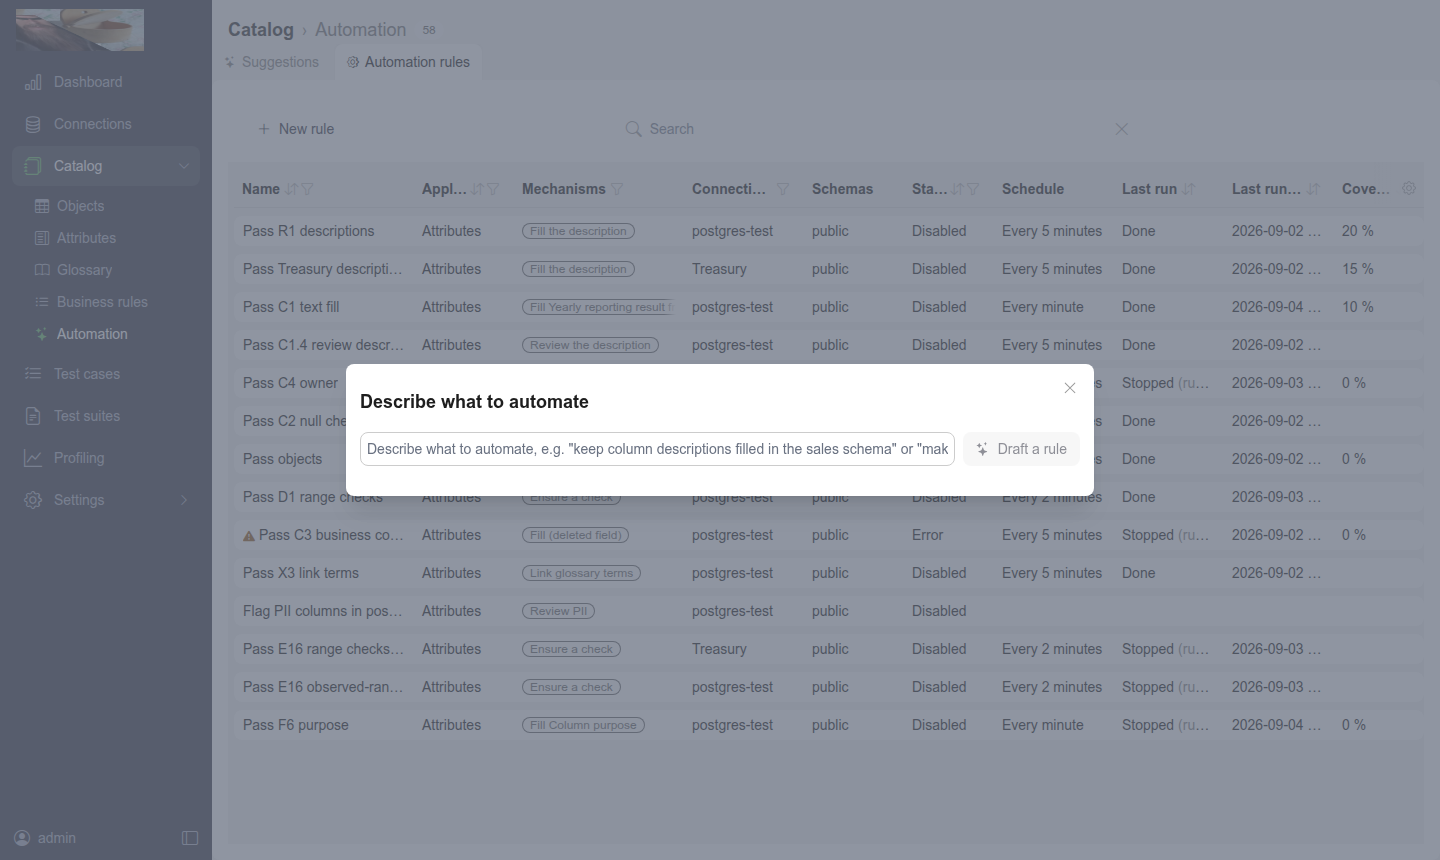The height and width of the screenshot is (860, 1440).
Task: Toggle sidebar collapse panel icon
Action: [190, 838]
